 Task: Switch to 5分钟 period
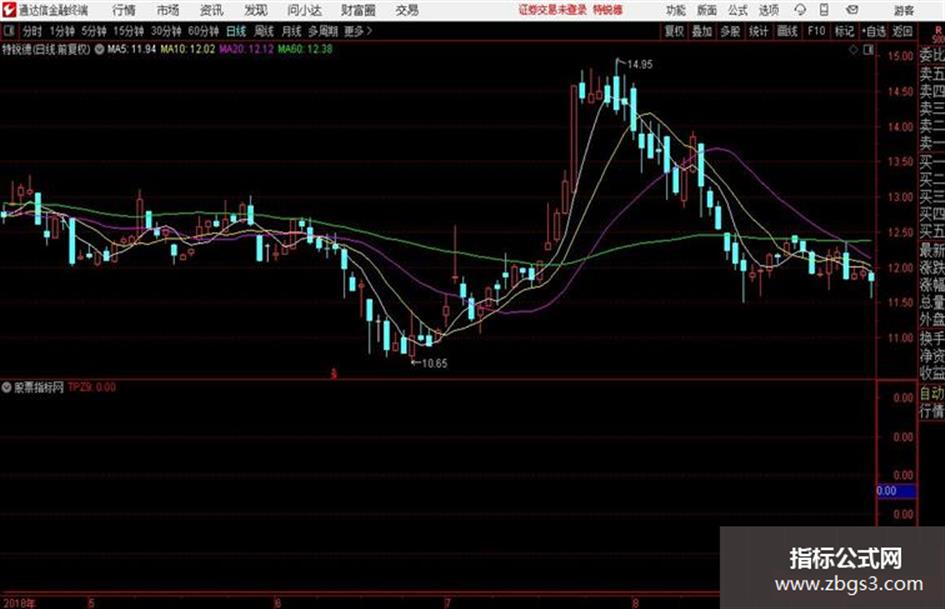[x=94, y=31]
